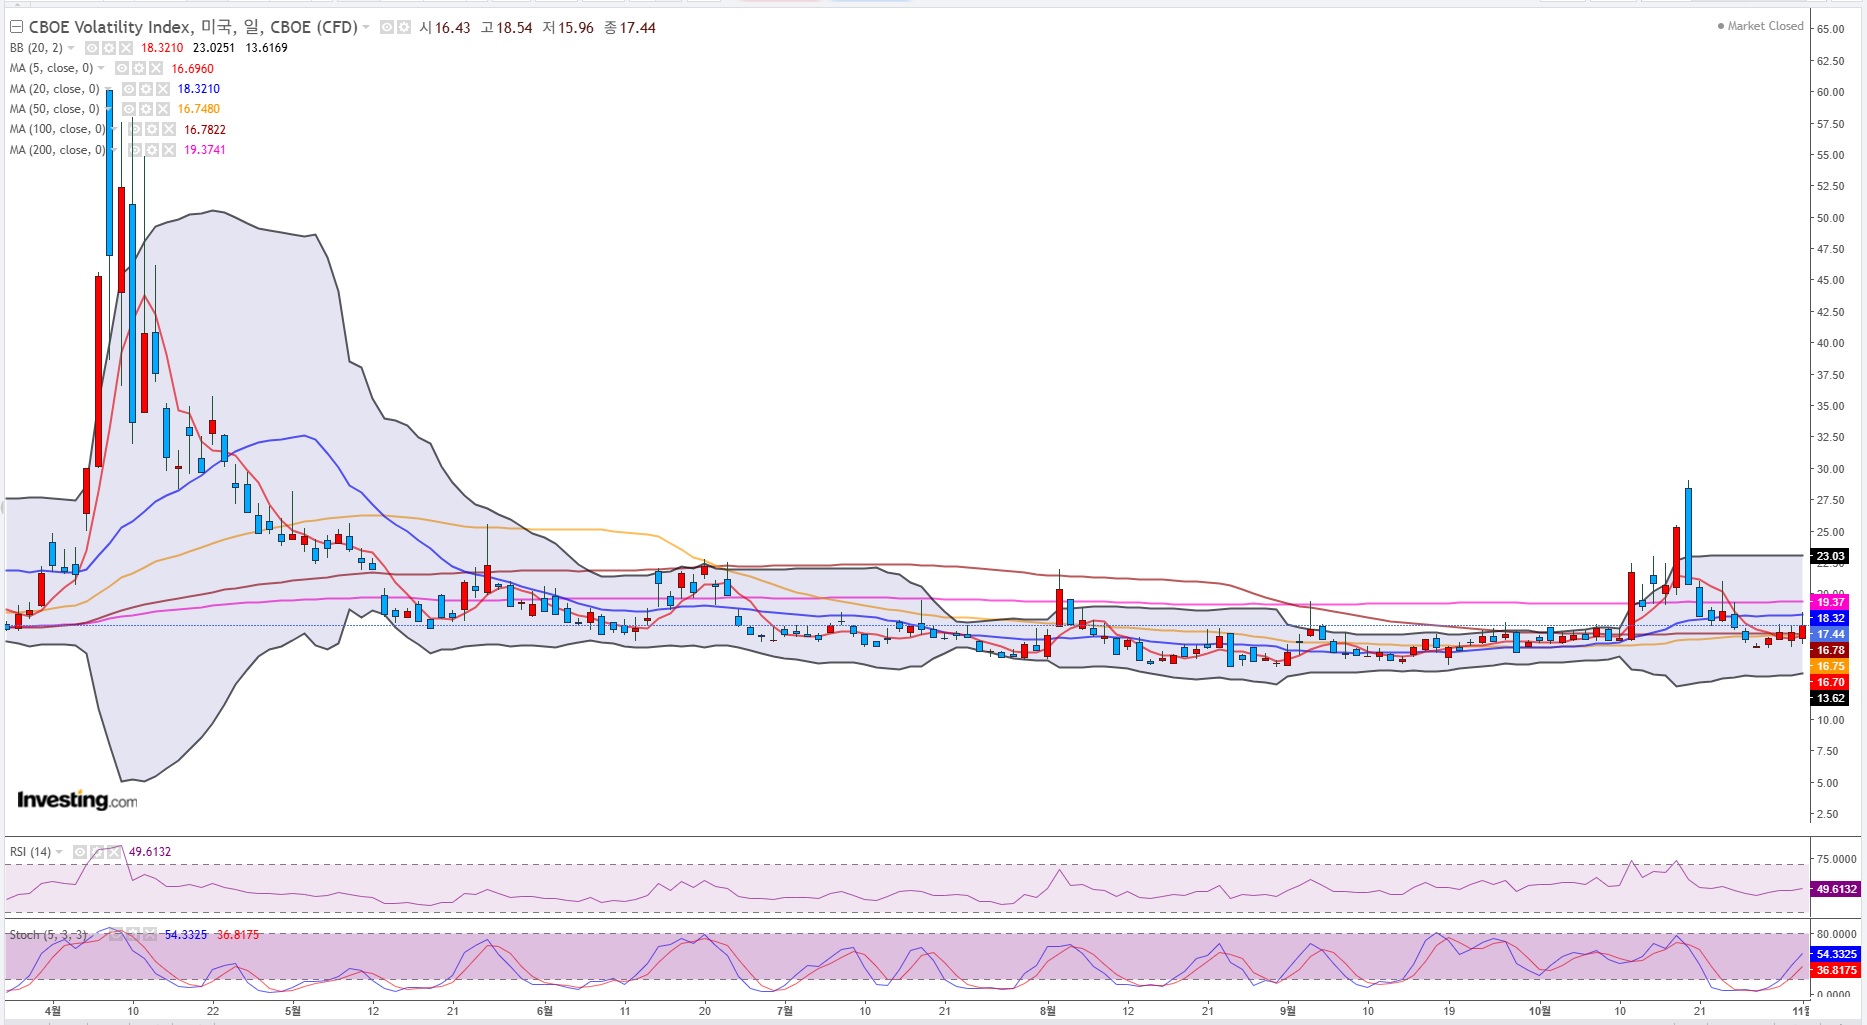Click the 17.44 last price label
Viewport: 1867px width, 1025px height.
[x=1830, y=634]
